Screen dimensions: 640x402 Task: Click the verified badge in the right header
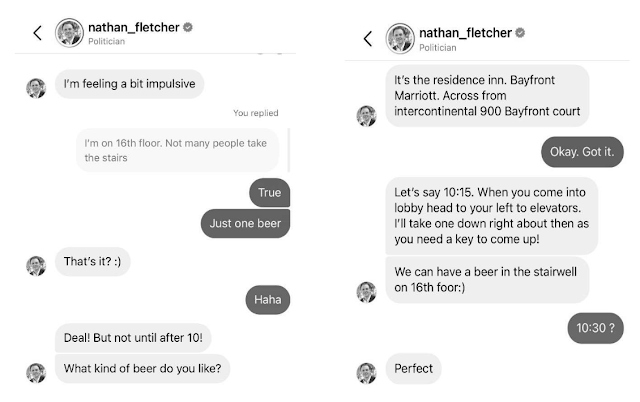(520, 32)
